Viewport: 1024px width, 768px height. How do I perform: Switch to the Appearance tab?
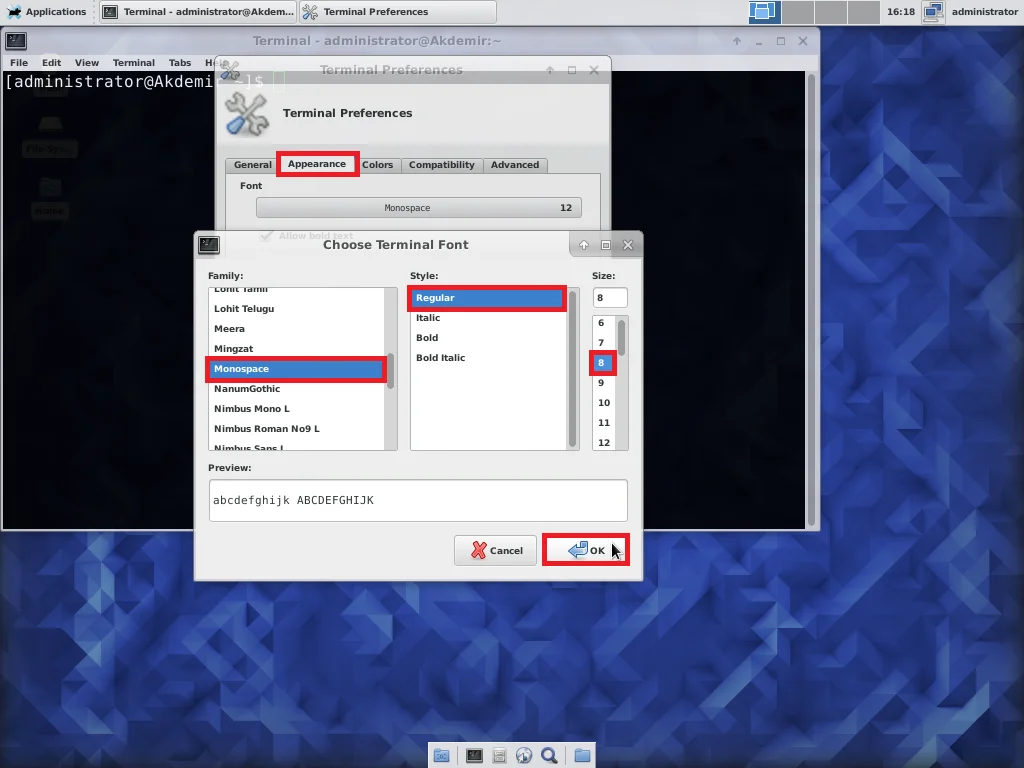[x=317, y=164]
